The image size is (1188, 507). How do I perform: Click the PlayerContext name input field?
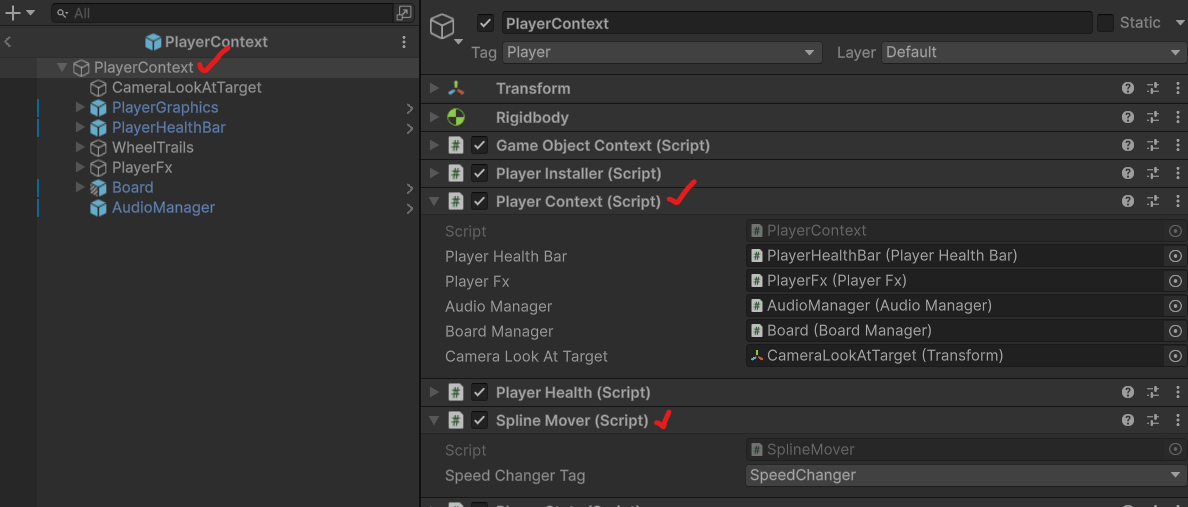(x=795, y=23)
